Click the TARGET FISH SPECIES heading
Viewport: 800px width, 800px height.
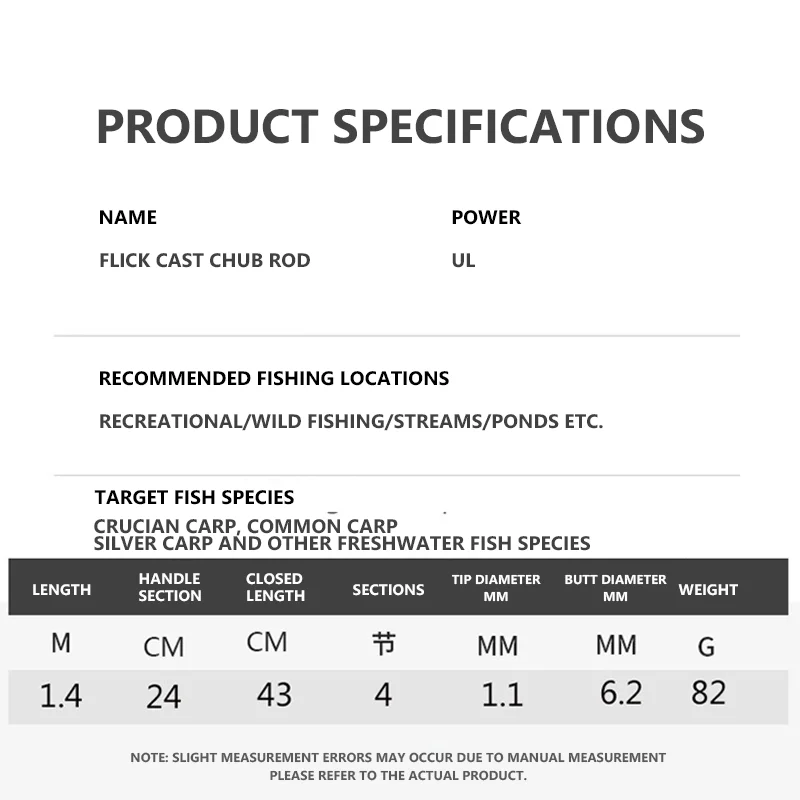[195, 497]
